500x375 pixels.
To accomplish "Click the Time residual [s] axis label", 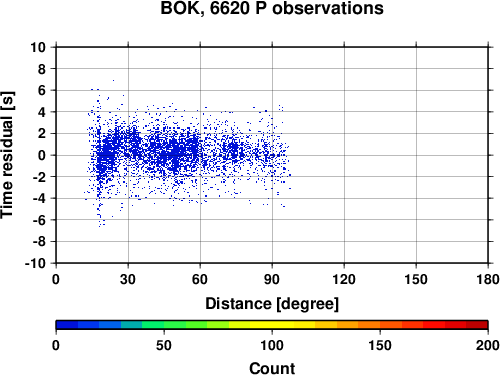I will coord(7,155).
